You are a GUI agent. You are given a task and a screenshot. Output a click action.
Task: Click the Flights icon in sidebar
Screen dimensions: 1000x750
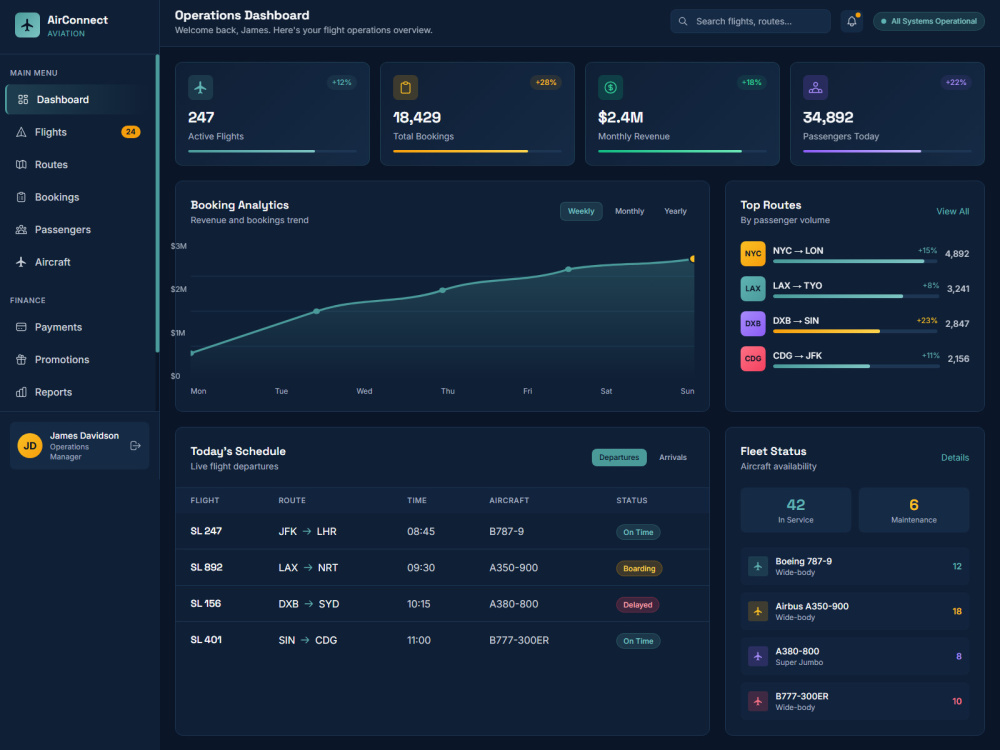(21, 132)
